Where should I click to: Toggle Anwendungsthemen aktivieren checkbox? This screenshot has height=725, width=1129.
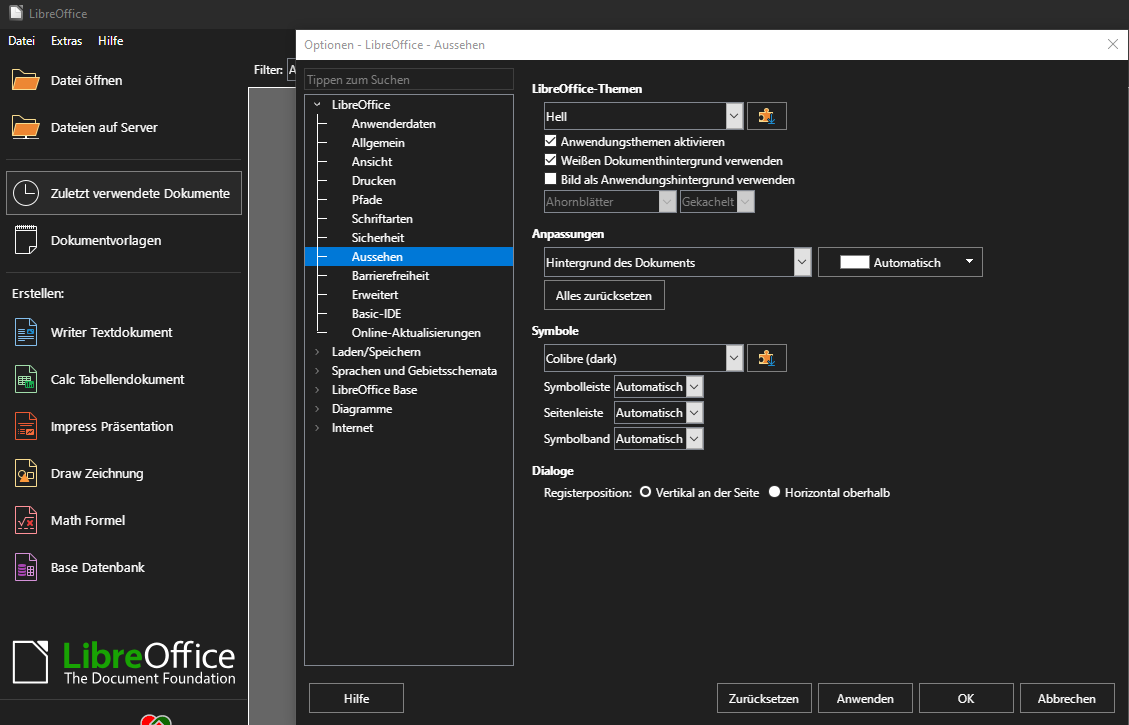(551, 141)
